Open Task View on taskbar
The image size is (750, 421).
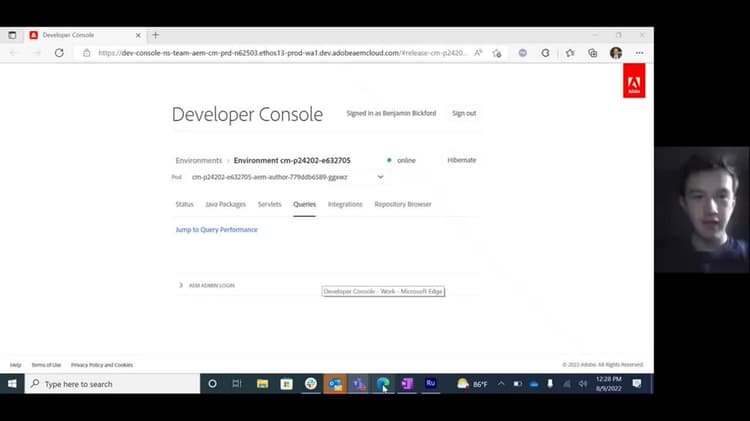pyautogui.click(x=237, y=384)
